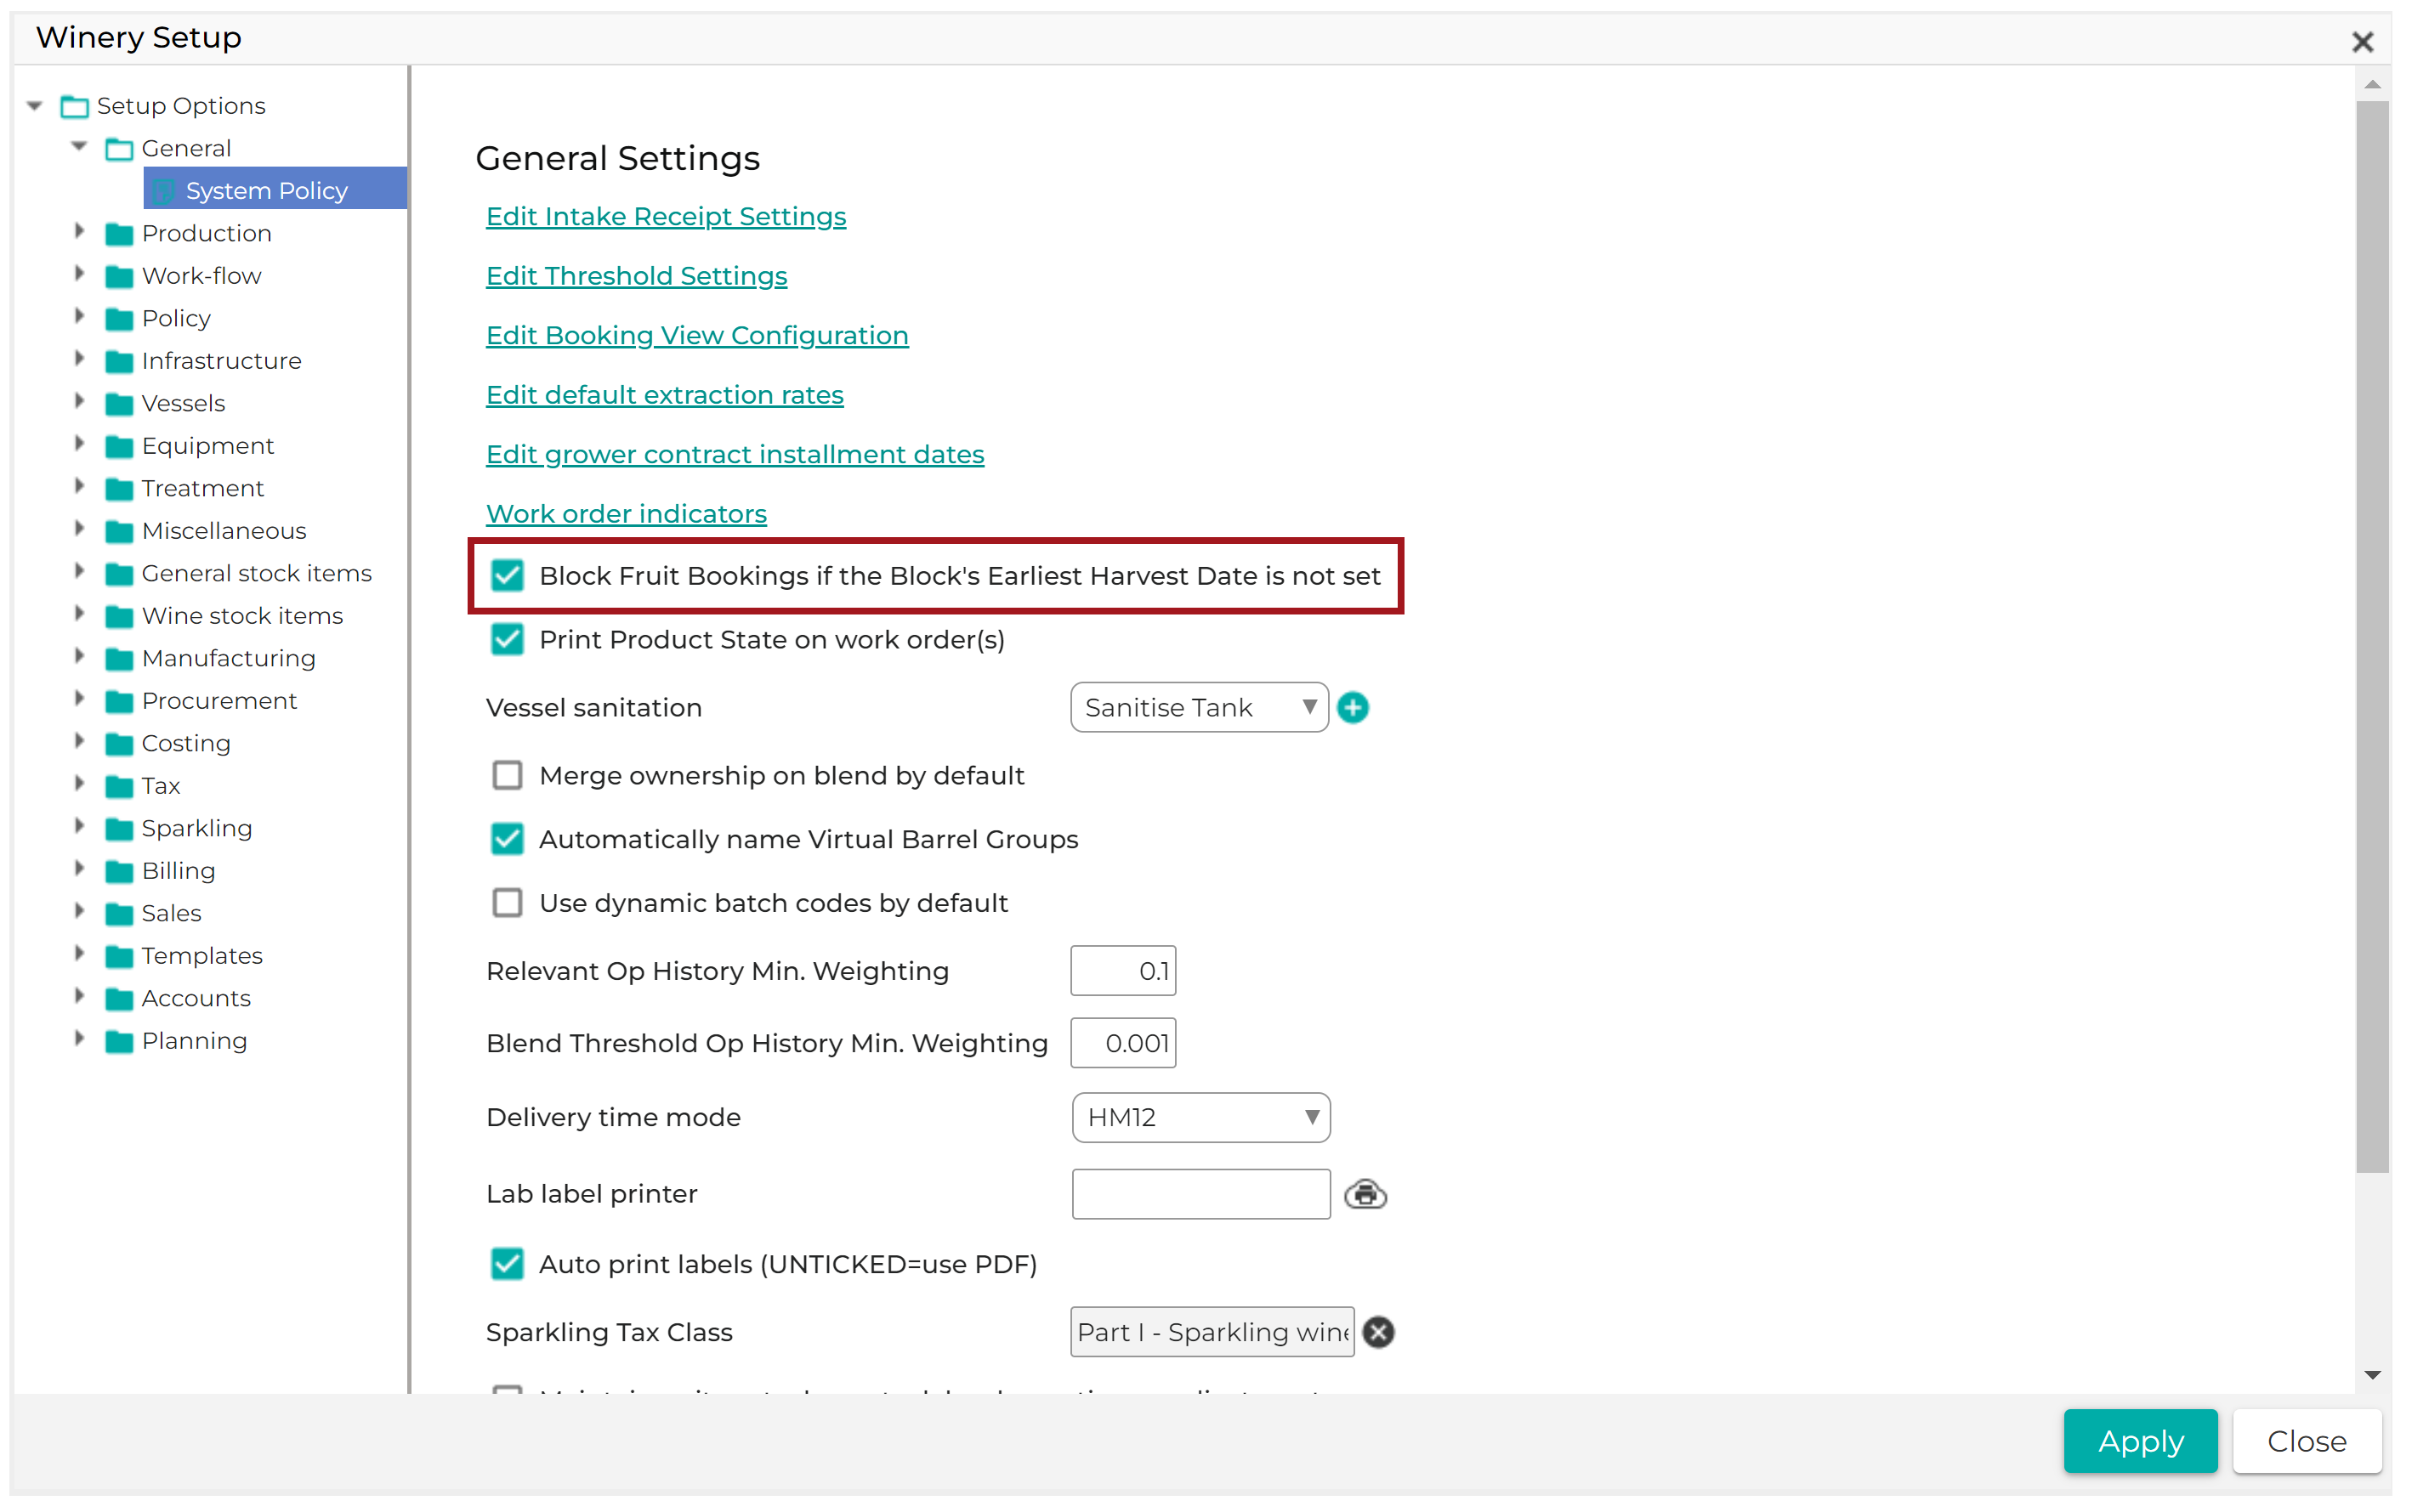Open Edit Intake Receipt Settings link
2412x1512 pixels.
pos(666,217)
